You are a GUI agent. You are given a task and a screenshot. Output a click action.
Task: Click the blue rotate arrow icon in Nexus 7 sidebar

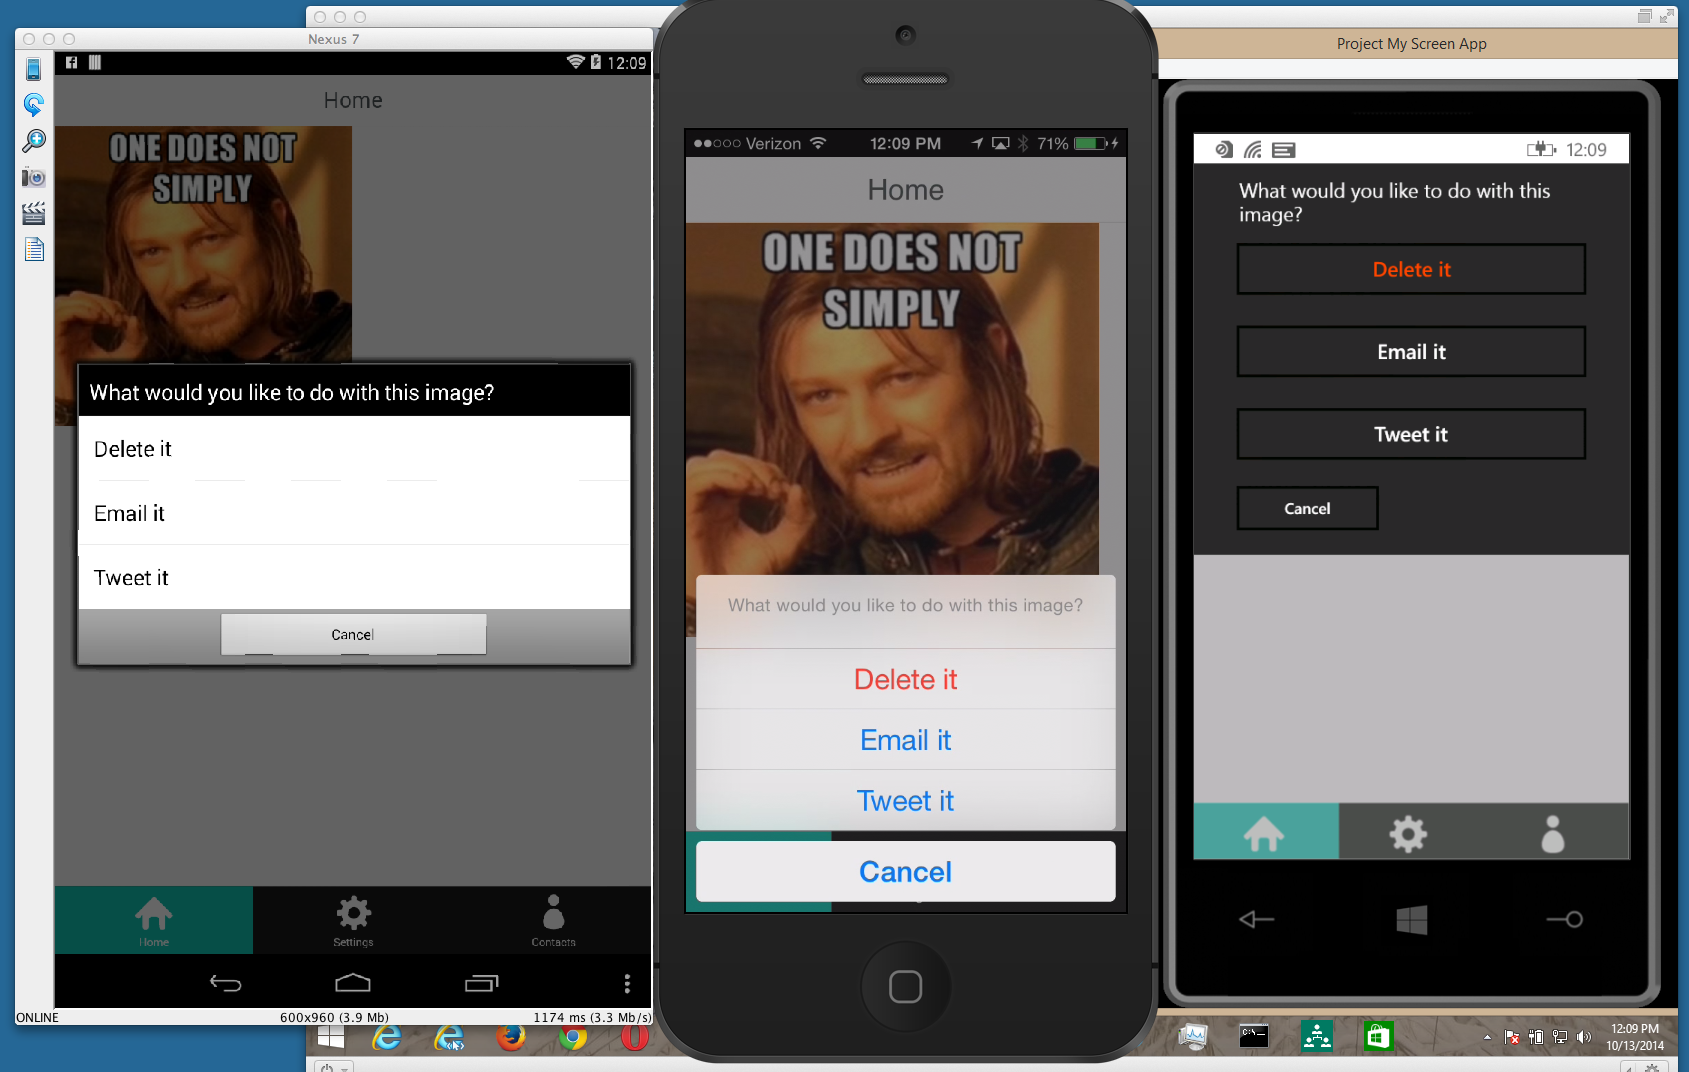tap(34, 105)
